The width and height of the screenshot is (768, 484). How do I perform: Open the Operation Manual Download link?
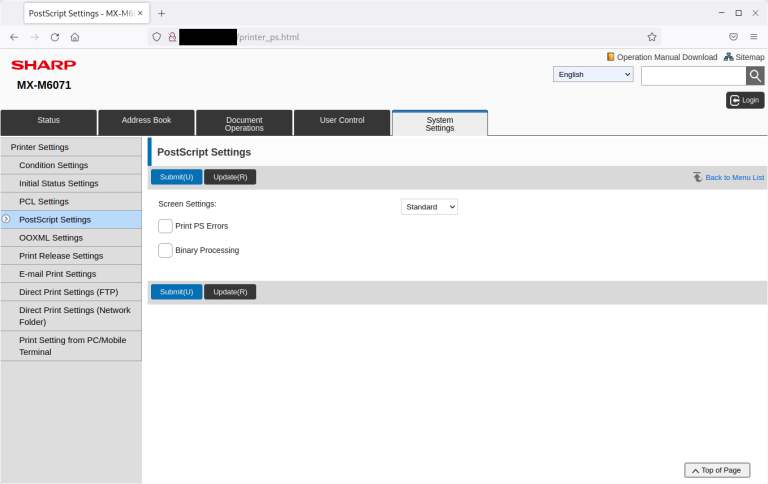pos(667,57)
